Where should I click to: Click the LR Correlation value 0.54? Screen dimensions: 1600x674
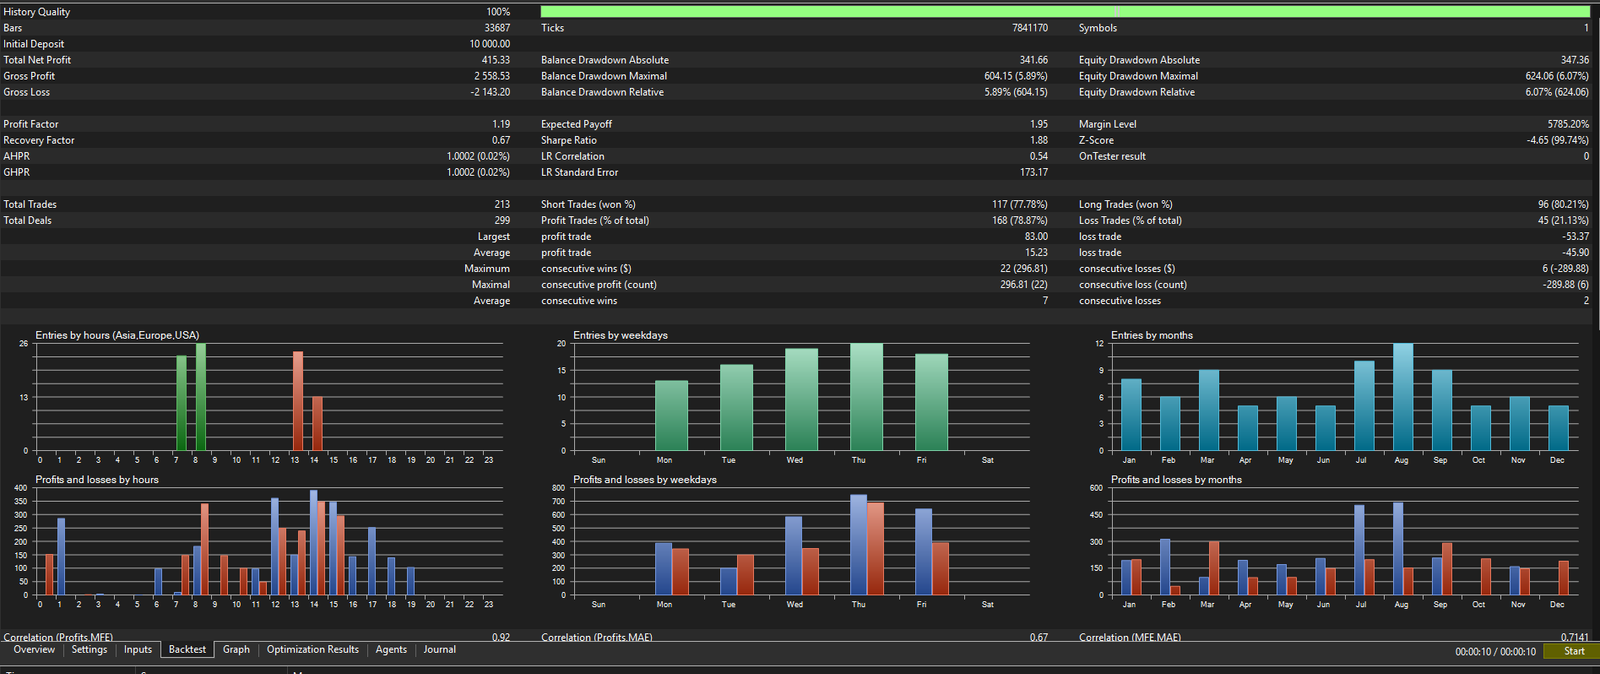(1039, 156)
